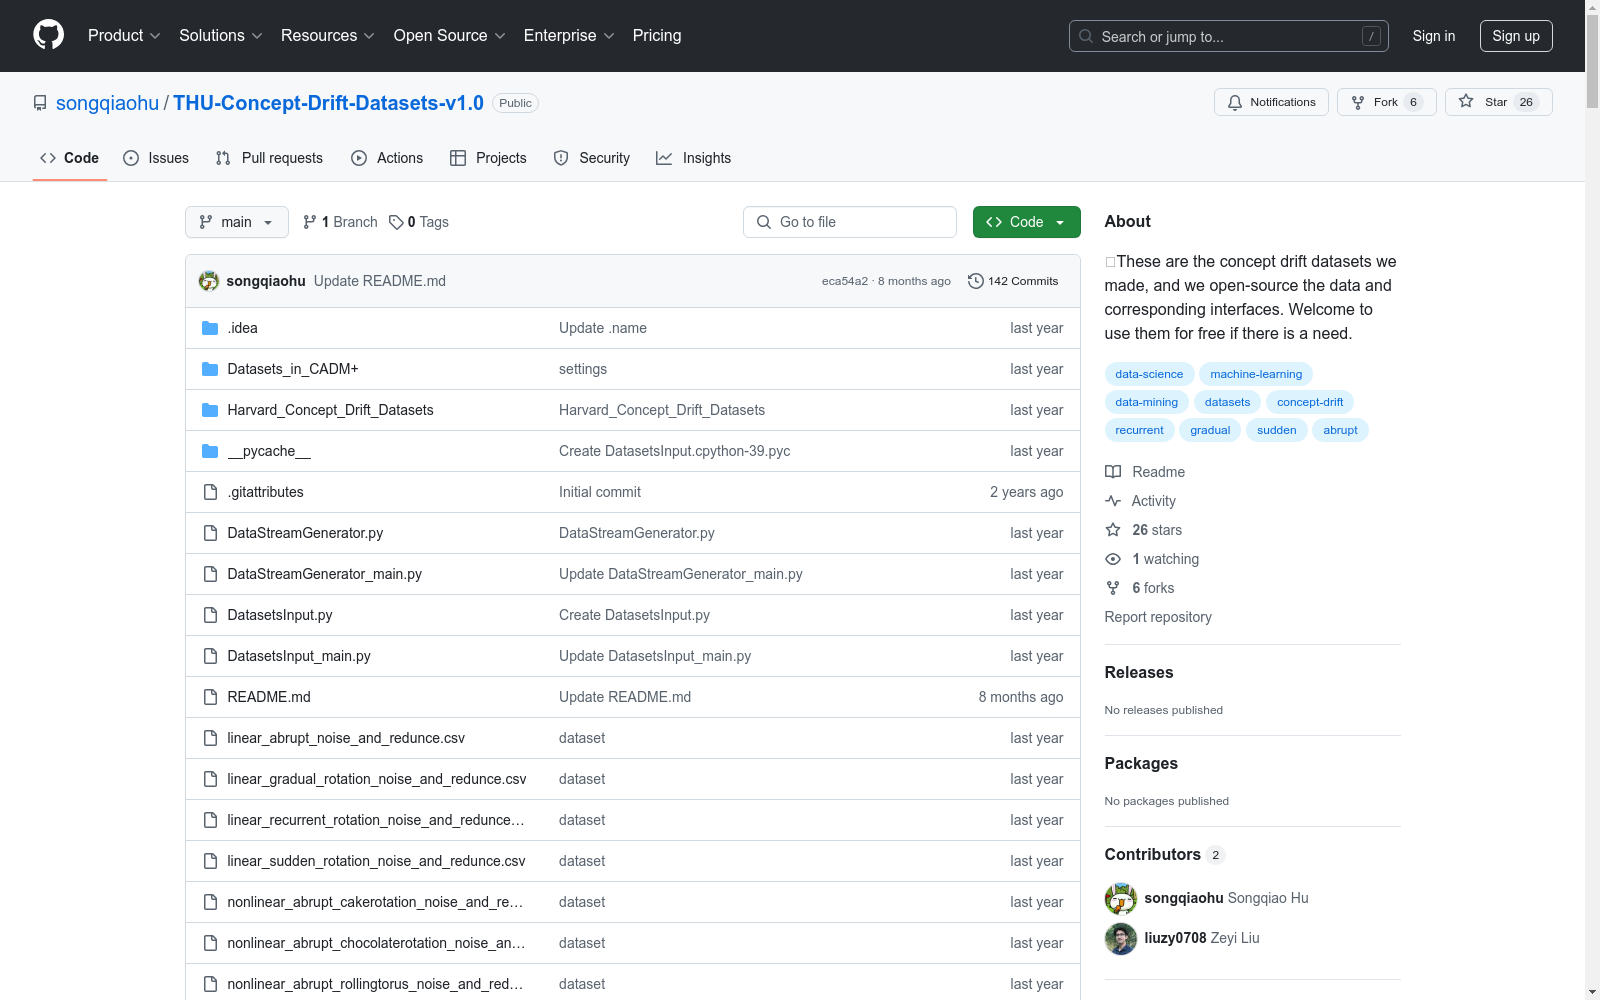This screenshot has width=1600, height=1000.
Task: Open the .idea folder
Action: pos(242,328)
